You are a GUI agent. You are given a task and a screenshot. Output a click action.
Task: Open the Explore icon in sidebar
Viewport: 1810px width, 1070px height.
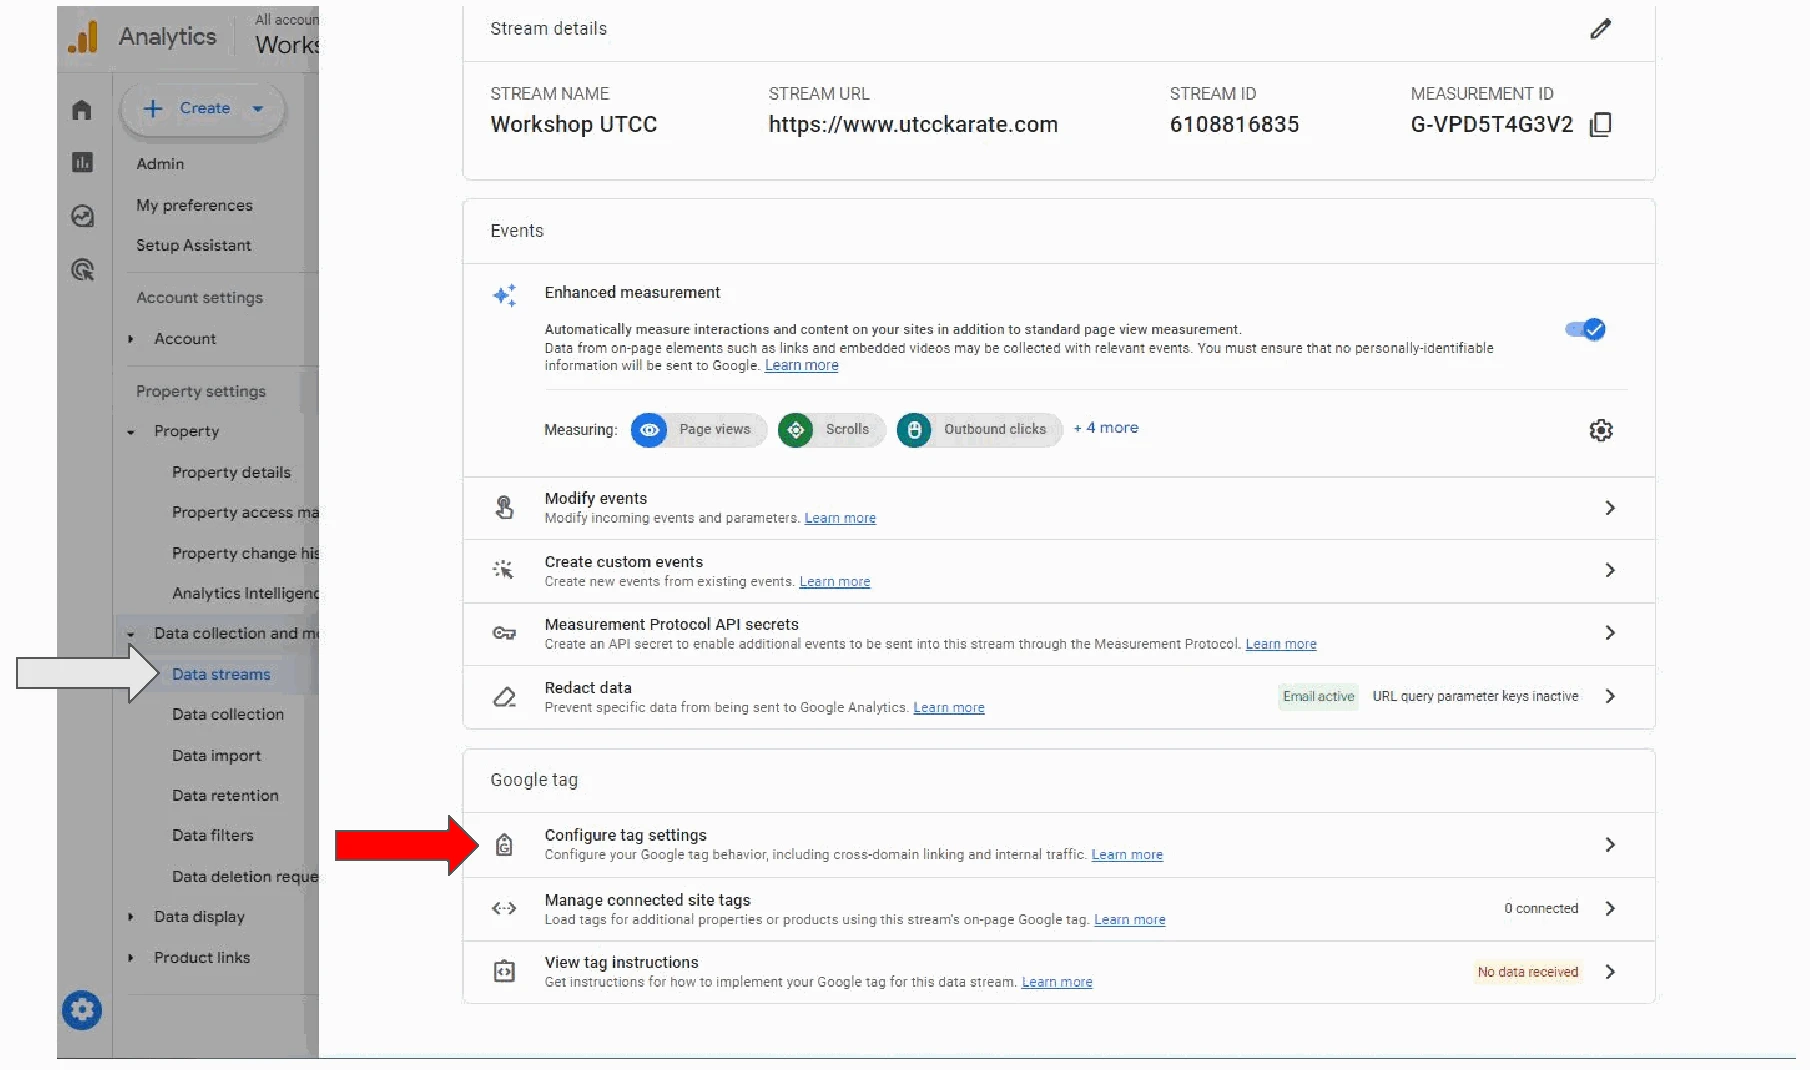click(82, 216)
